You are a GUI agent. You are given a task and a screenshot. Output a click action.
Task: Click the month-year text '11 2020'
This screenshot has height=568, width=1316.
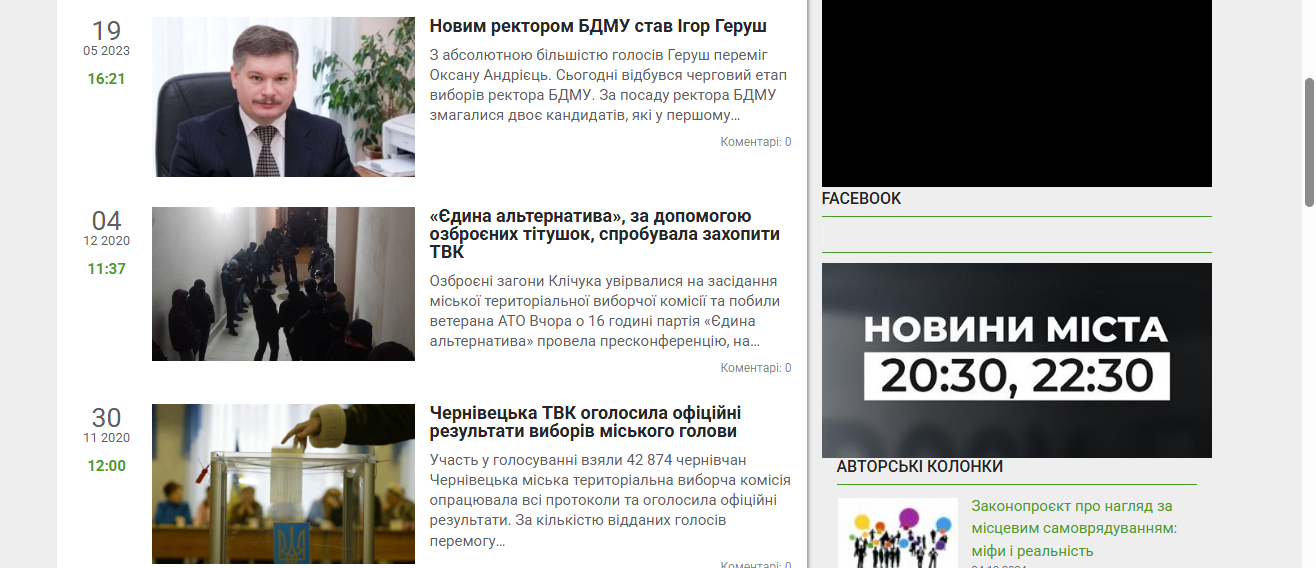[x=107, y=438]
